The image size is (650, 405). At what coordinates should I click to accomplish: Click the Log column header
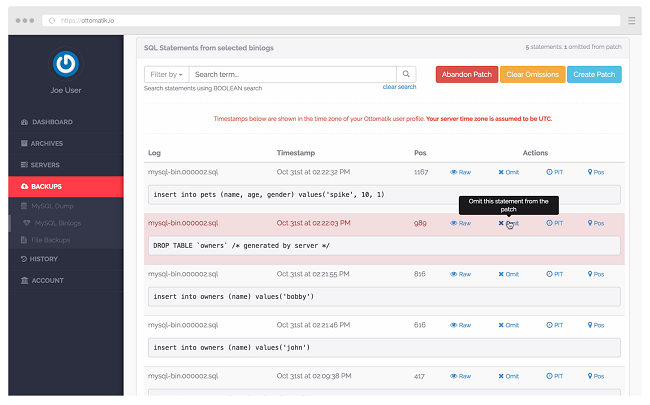coord(154,153)
